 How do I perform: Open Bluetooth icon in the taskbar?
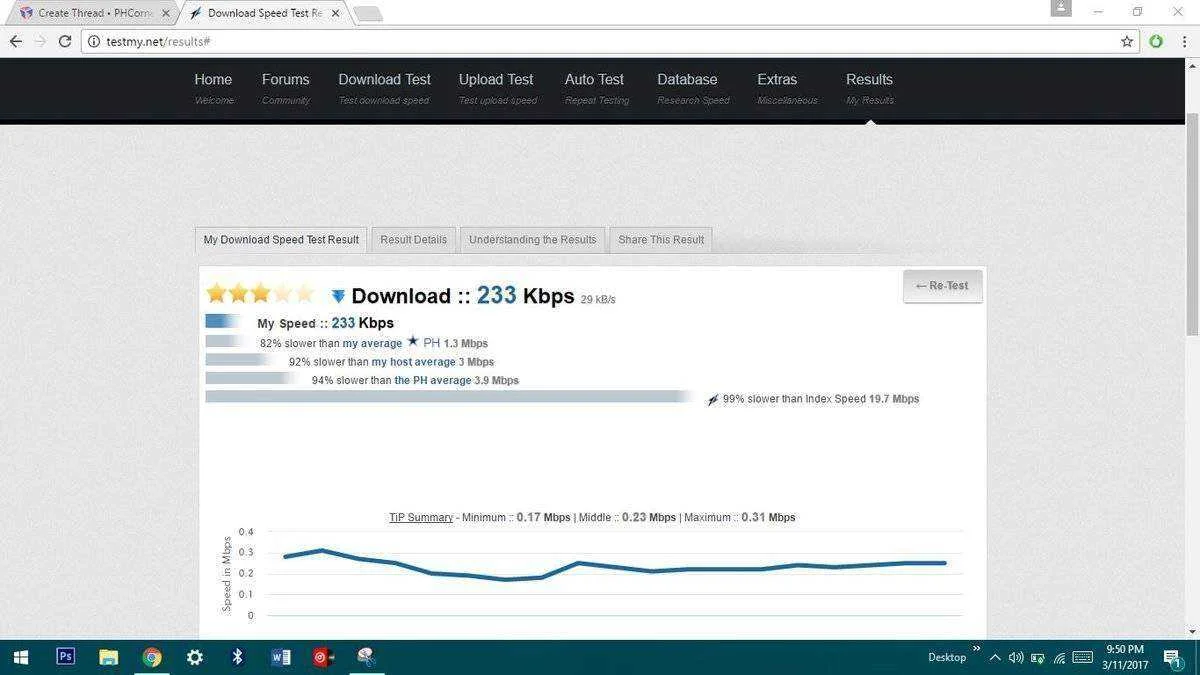[238, 657]
